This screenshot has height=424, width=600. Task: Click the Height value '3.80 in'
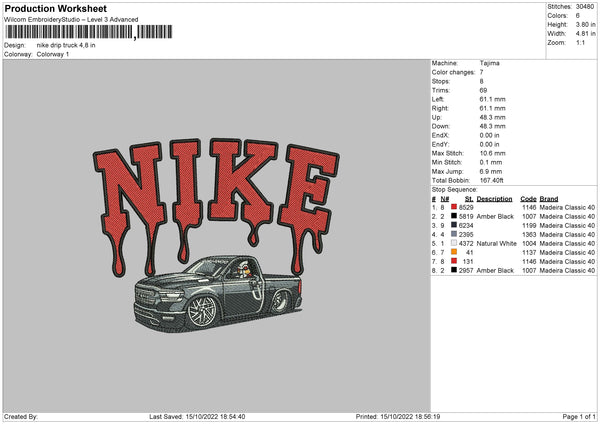585,24
